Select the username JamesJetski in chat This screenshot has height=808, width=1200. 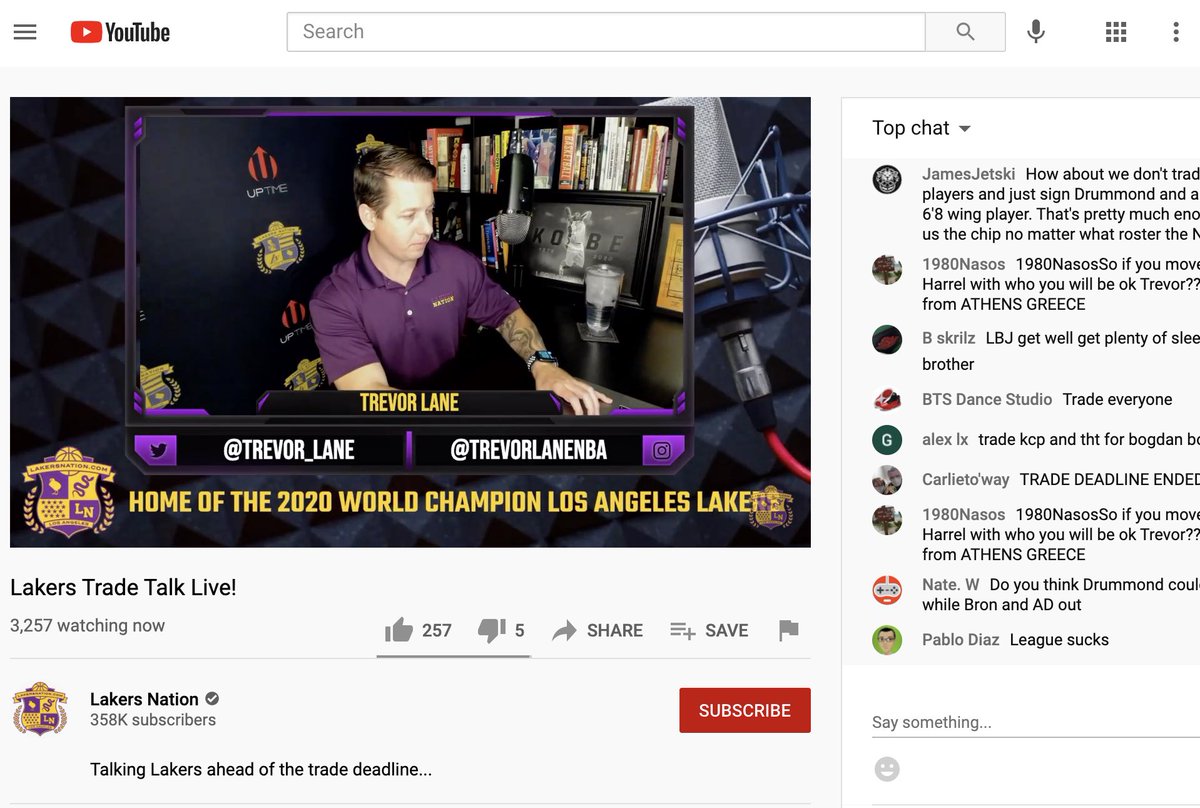(x=968, y=174)
